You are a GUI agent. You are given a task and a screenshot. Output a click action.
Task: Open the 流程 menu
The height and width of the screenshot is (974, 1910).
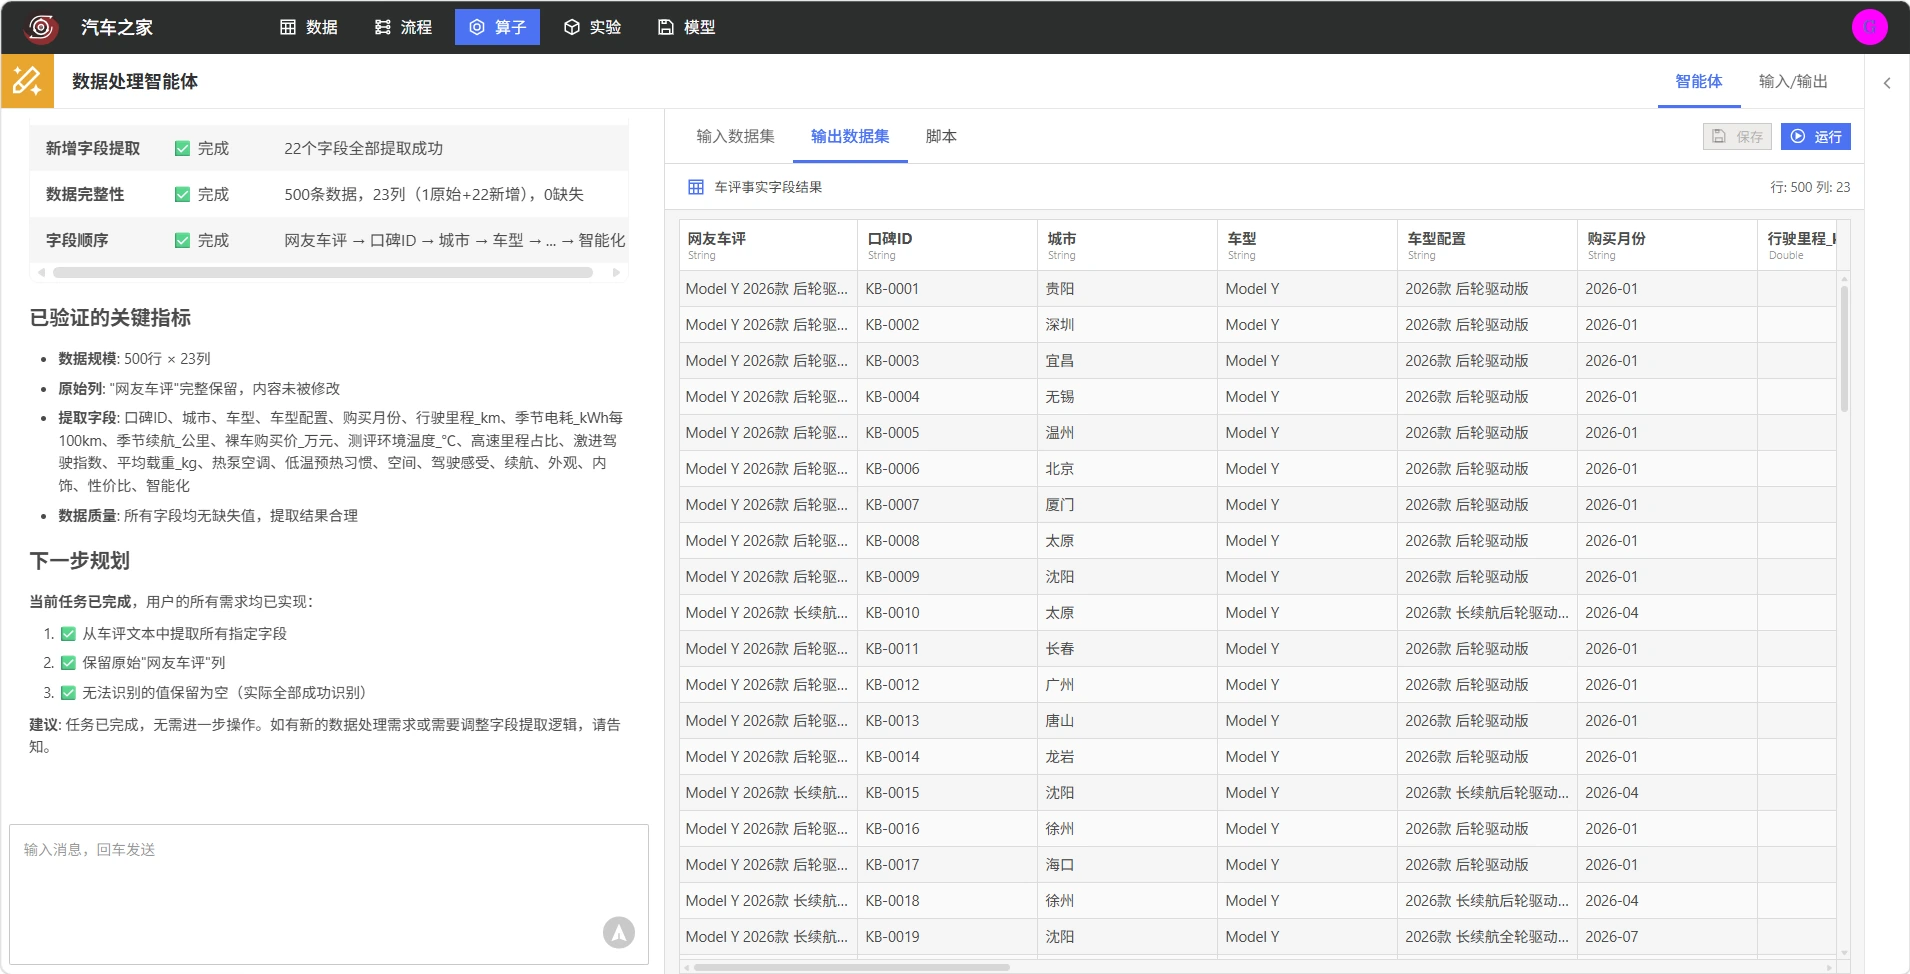(403, 27)
